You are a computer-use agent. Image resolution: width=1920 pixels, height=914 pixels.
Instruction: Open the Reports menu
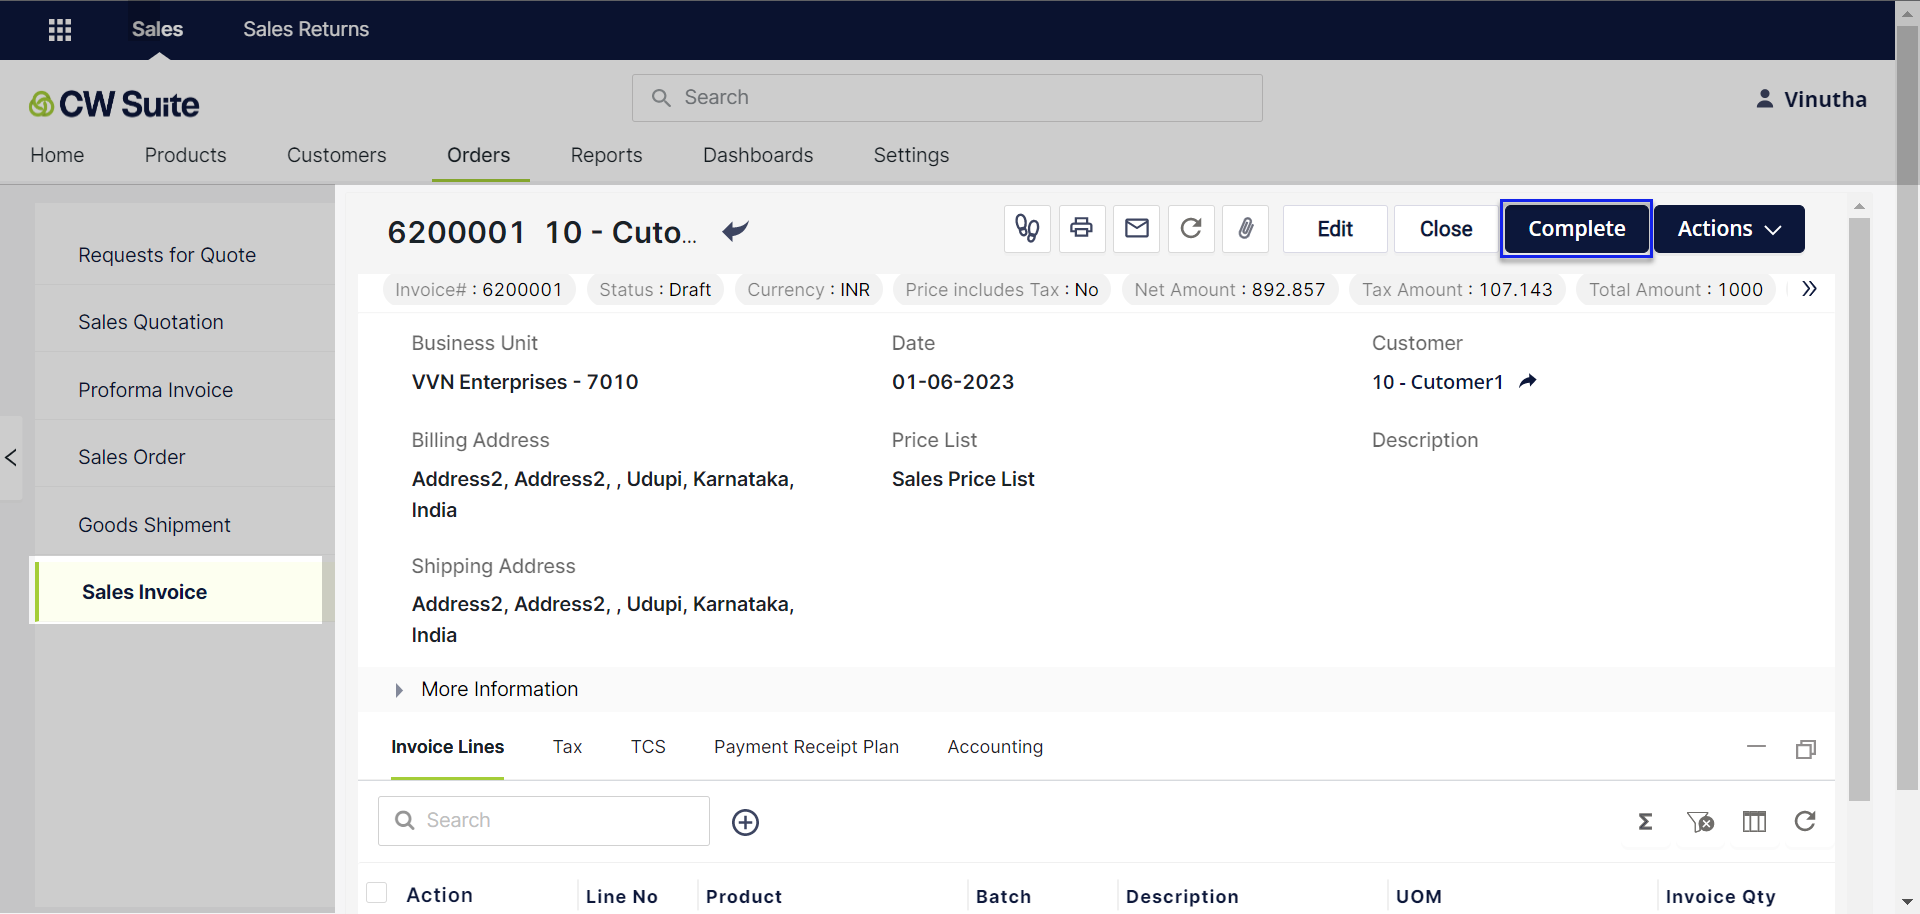606,155
